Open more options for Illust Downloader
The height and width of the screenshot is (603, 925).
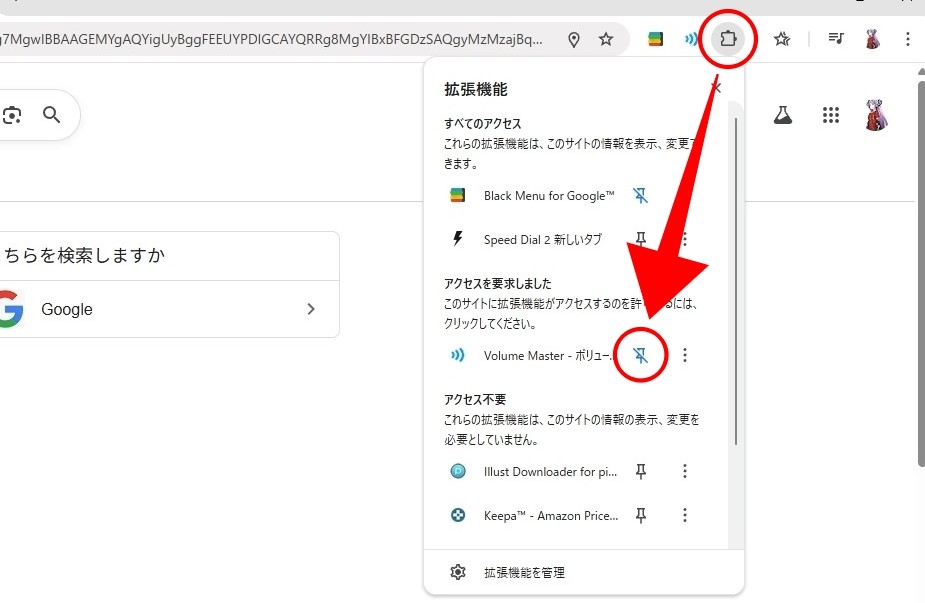click(x=685, y=471)
